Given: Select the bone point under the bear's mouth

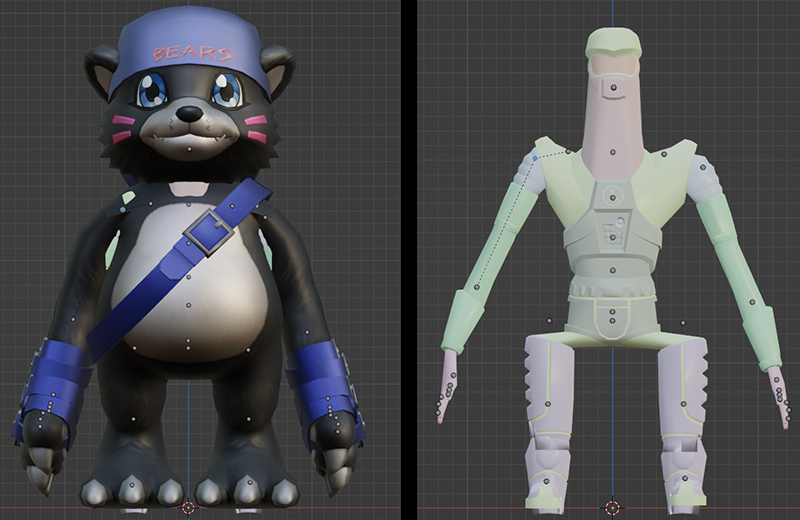Looking at the screenshot, I should pos(189,150).
